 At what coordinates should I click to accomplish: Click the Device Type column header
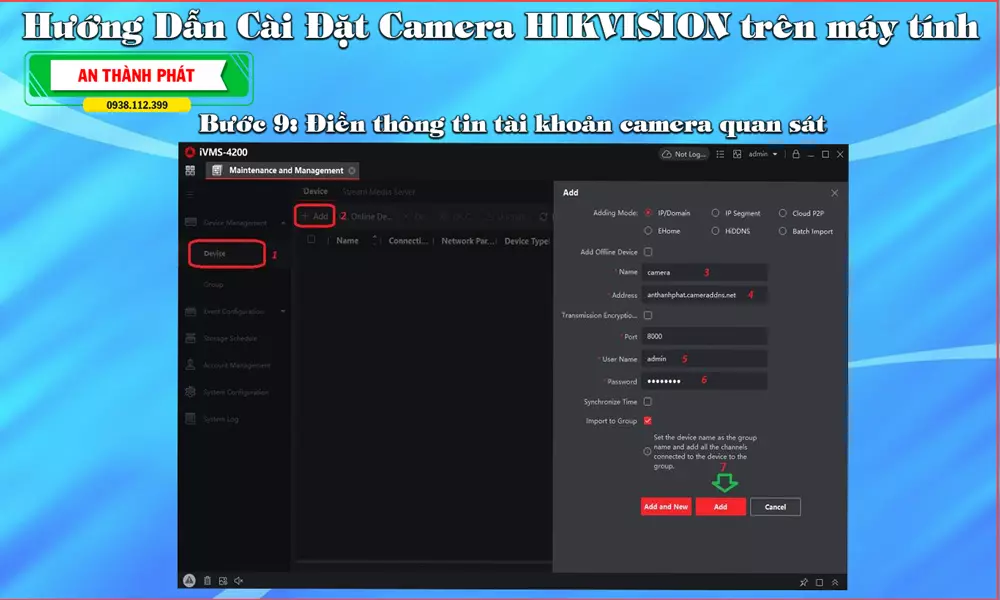(x=527, y=241)
